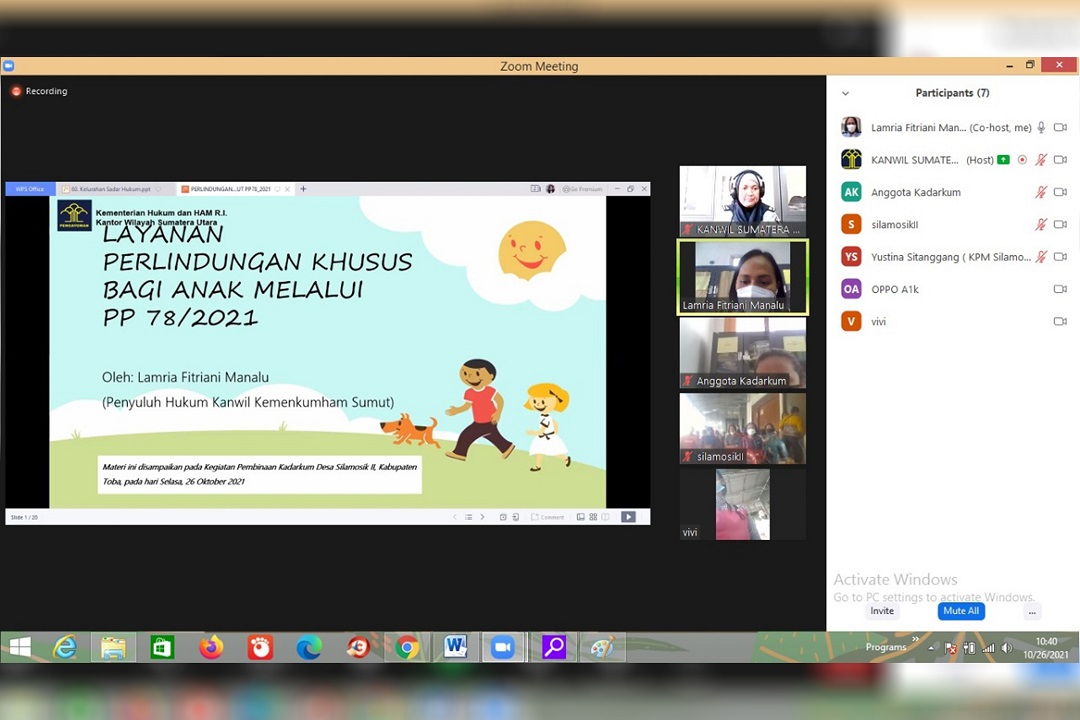Click the camera icon next to vivi
Image resolution: width=1080 pixels, height=720 pixels.
coord(1060,322)
